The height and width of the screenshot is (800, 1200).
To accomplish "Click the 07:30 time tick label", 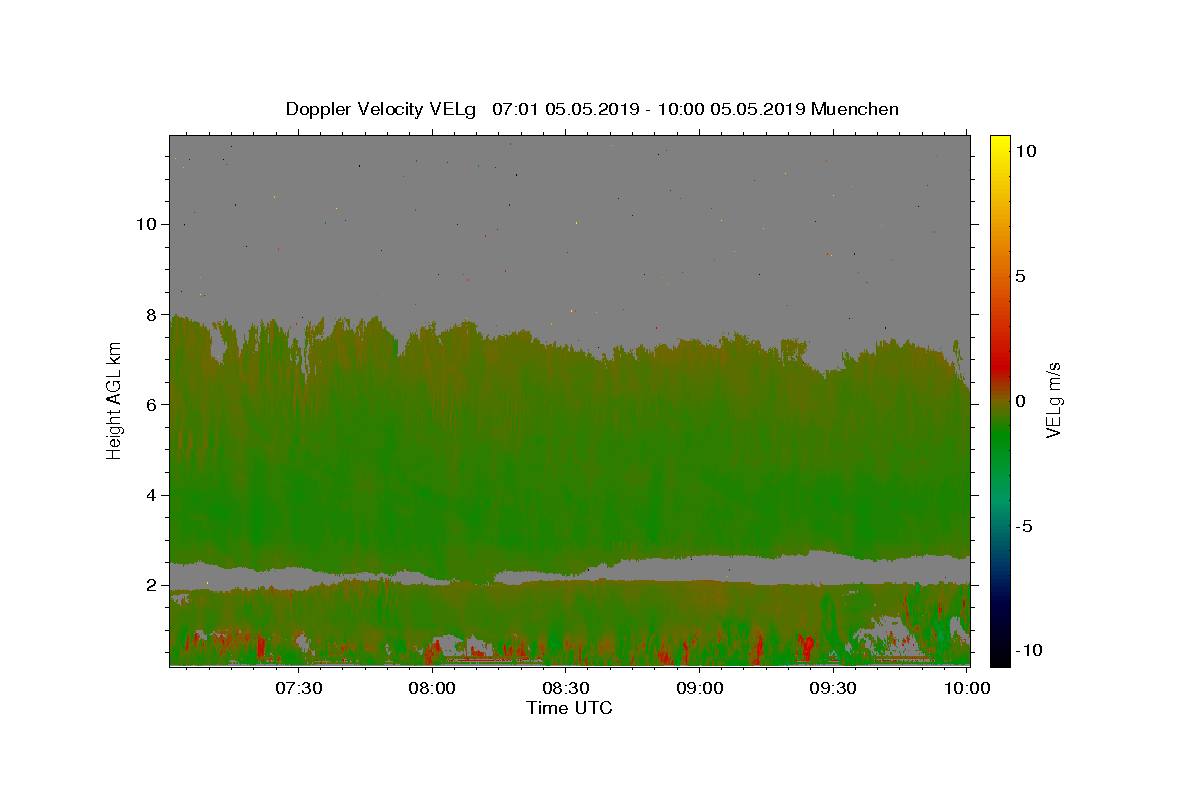I will point(299,688).
